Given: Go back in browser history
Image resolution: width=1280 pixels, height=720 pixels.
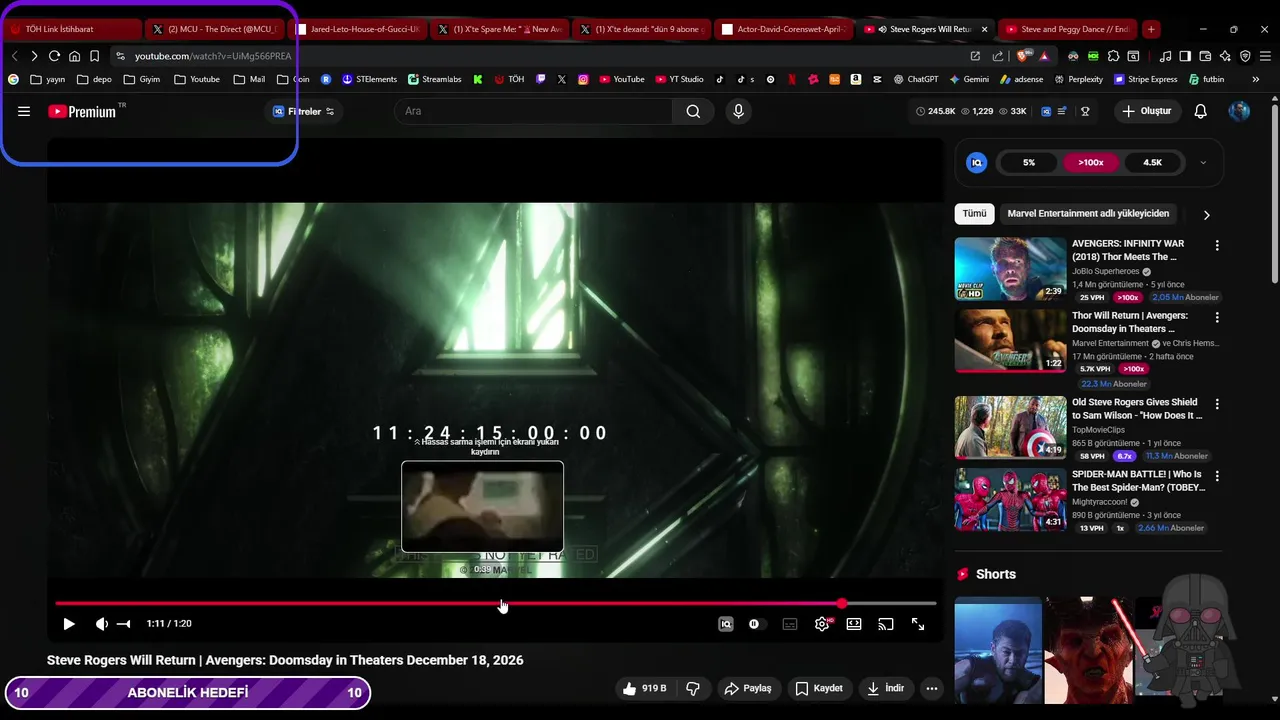Looking at the screenshot, I should [15, 56].
